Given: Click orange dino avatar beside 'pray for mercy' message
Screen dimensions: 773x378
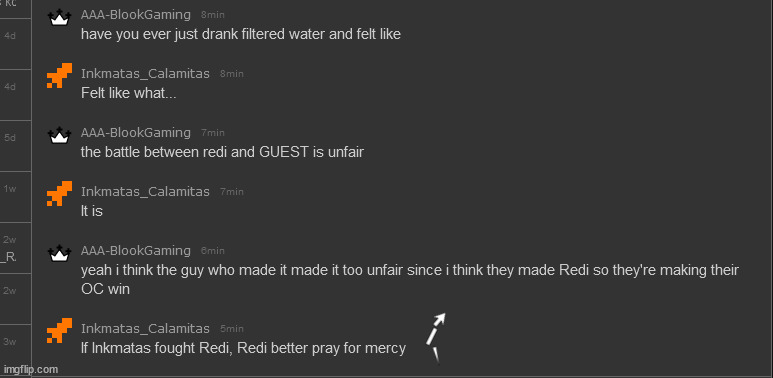Looking at the screenshot, I should pos(59,330).
